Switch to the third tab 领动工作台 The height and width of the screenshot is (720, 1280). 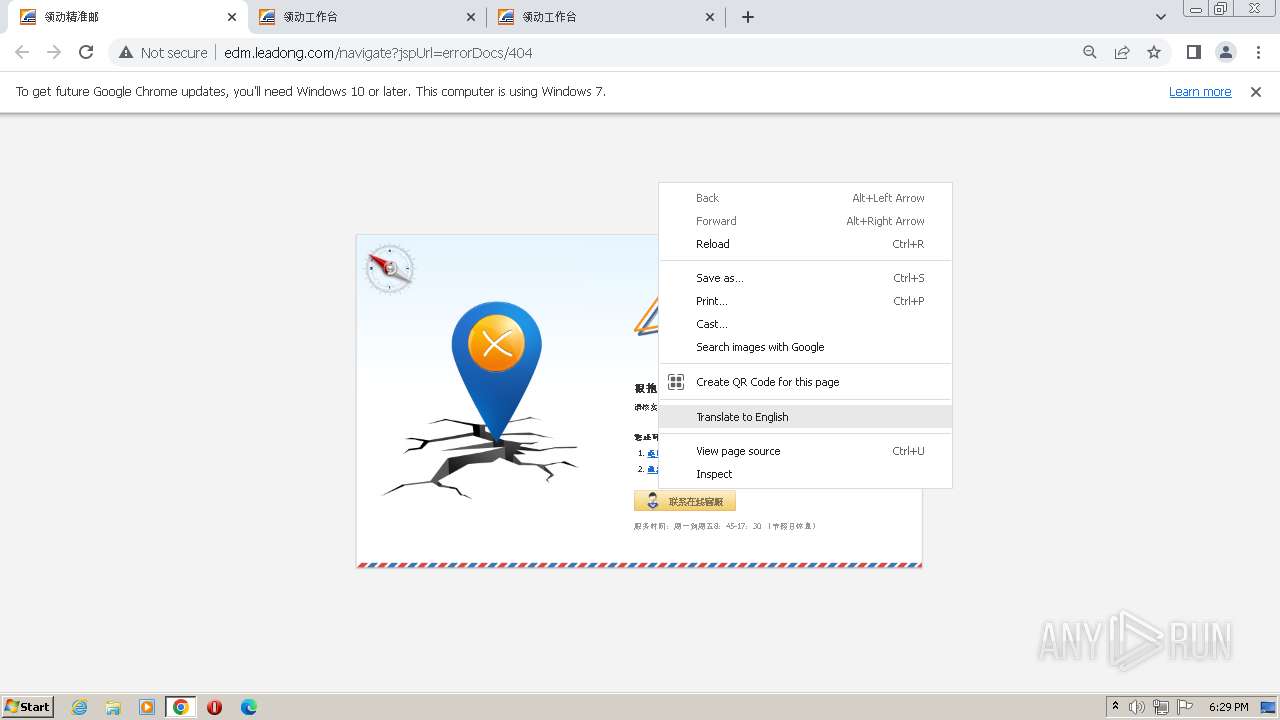[x=605, y=17]
